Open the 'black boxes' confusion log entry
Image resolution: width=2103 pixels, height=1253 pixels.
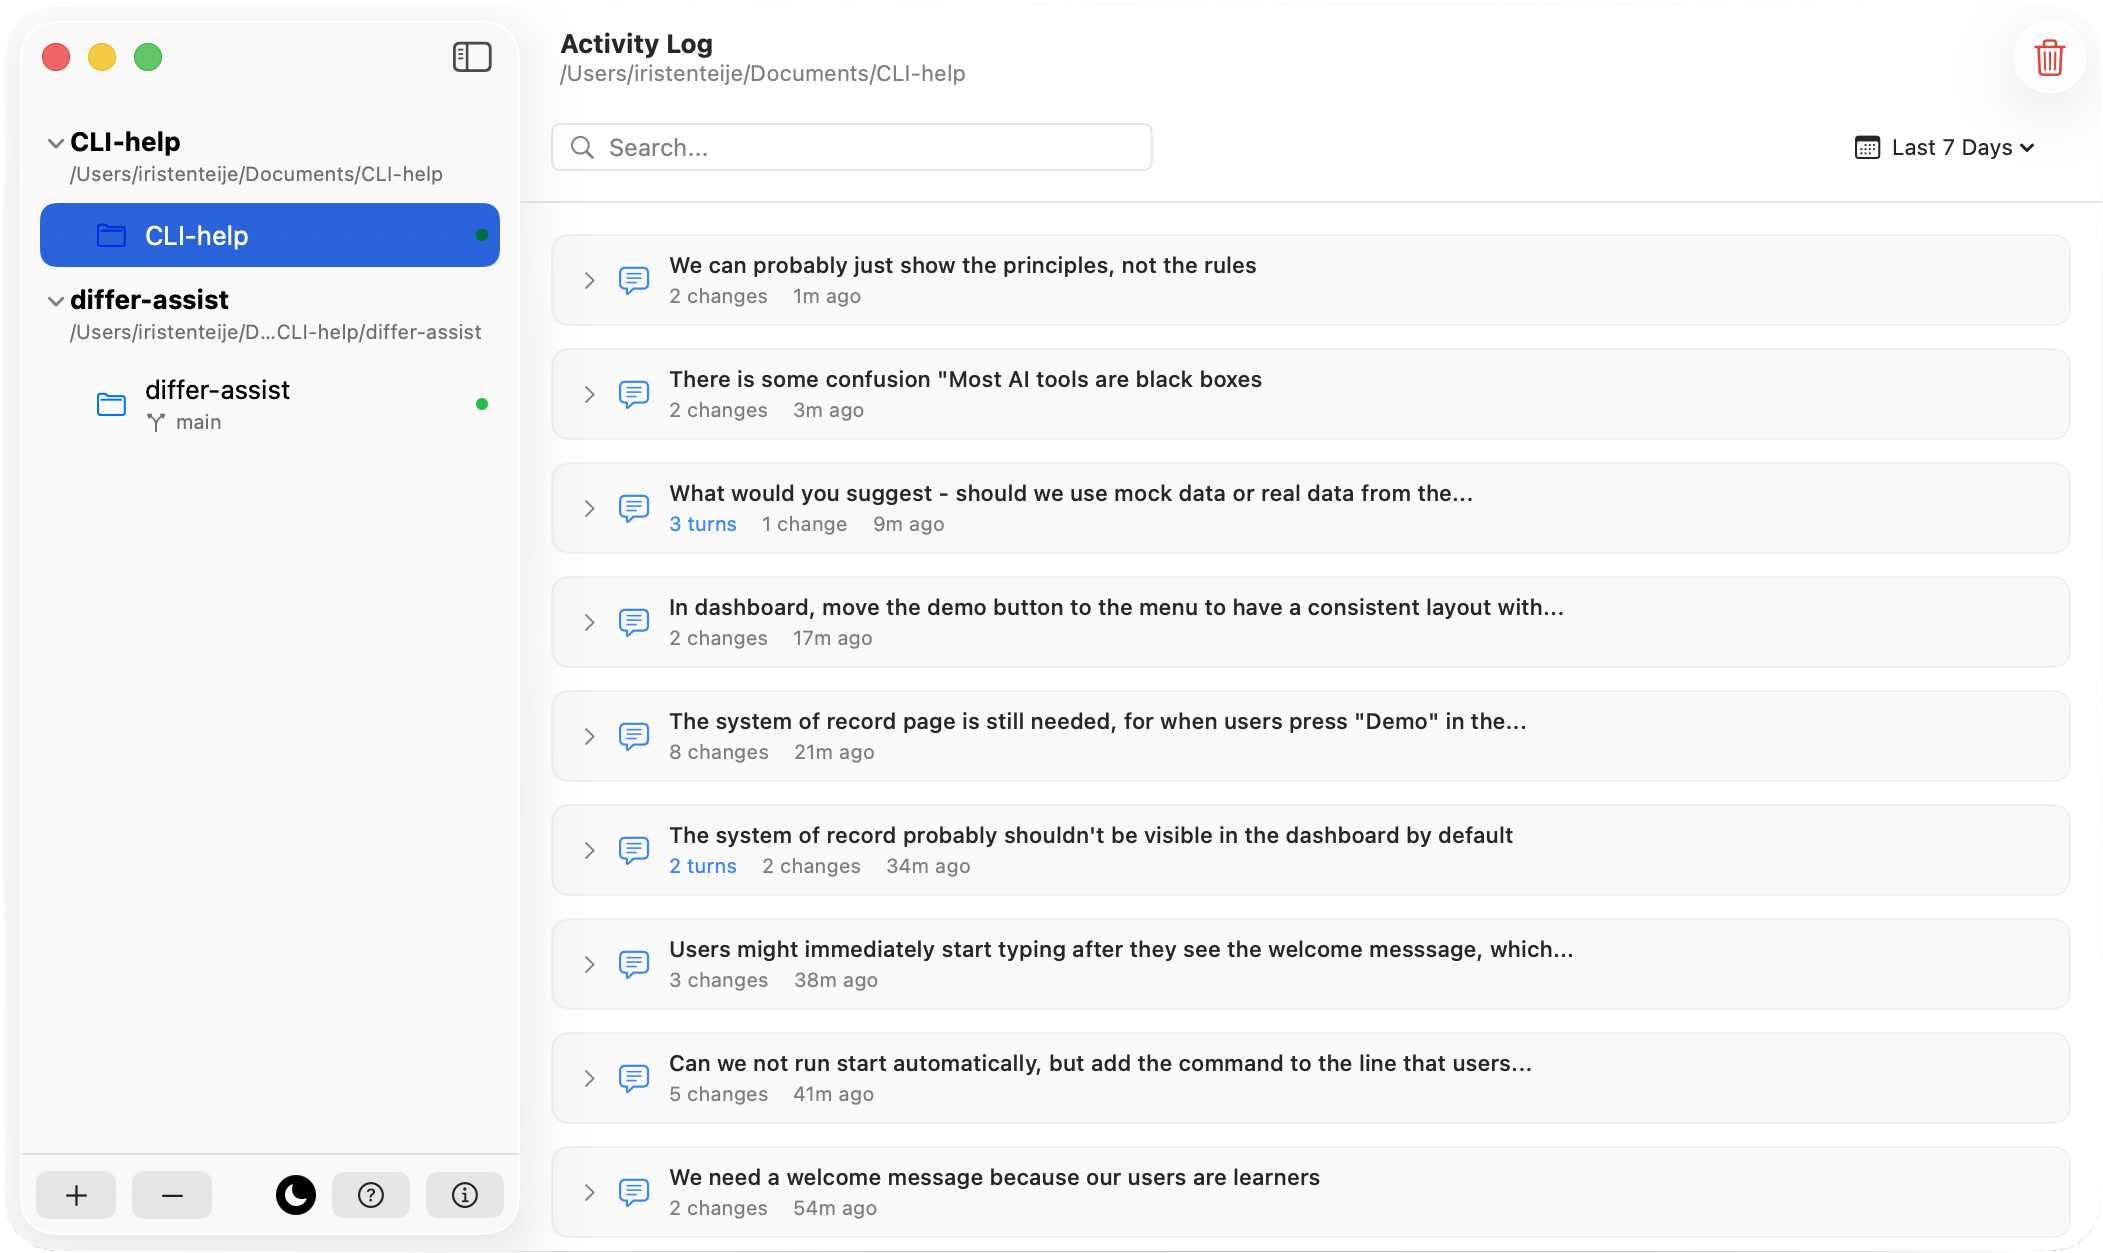965,380
